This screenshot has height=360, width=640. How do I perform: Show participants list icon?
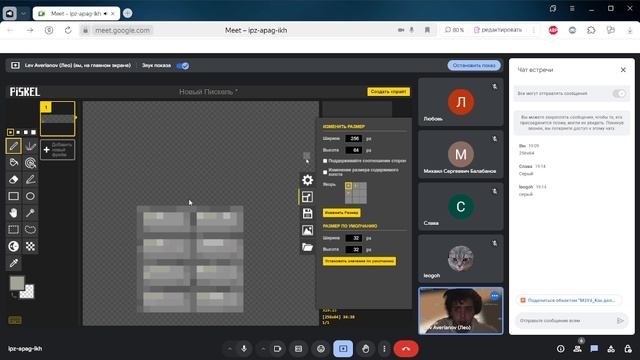pos(577,349)
